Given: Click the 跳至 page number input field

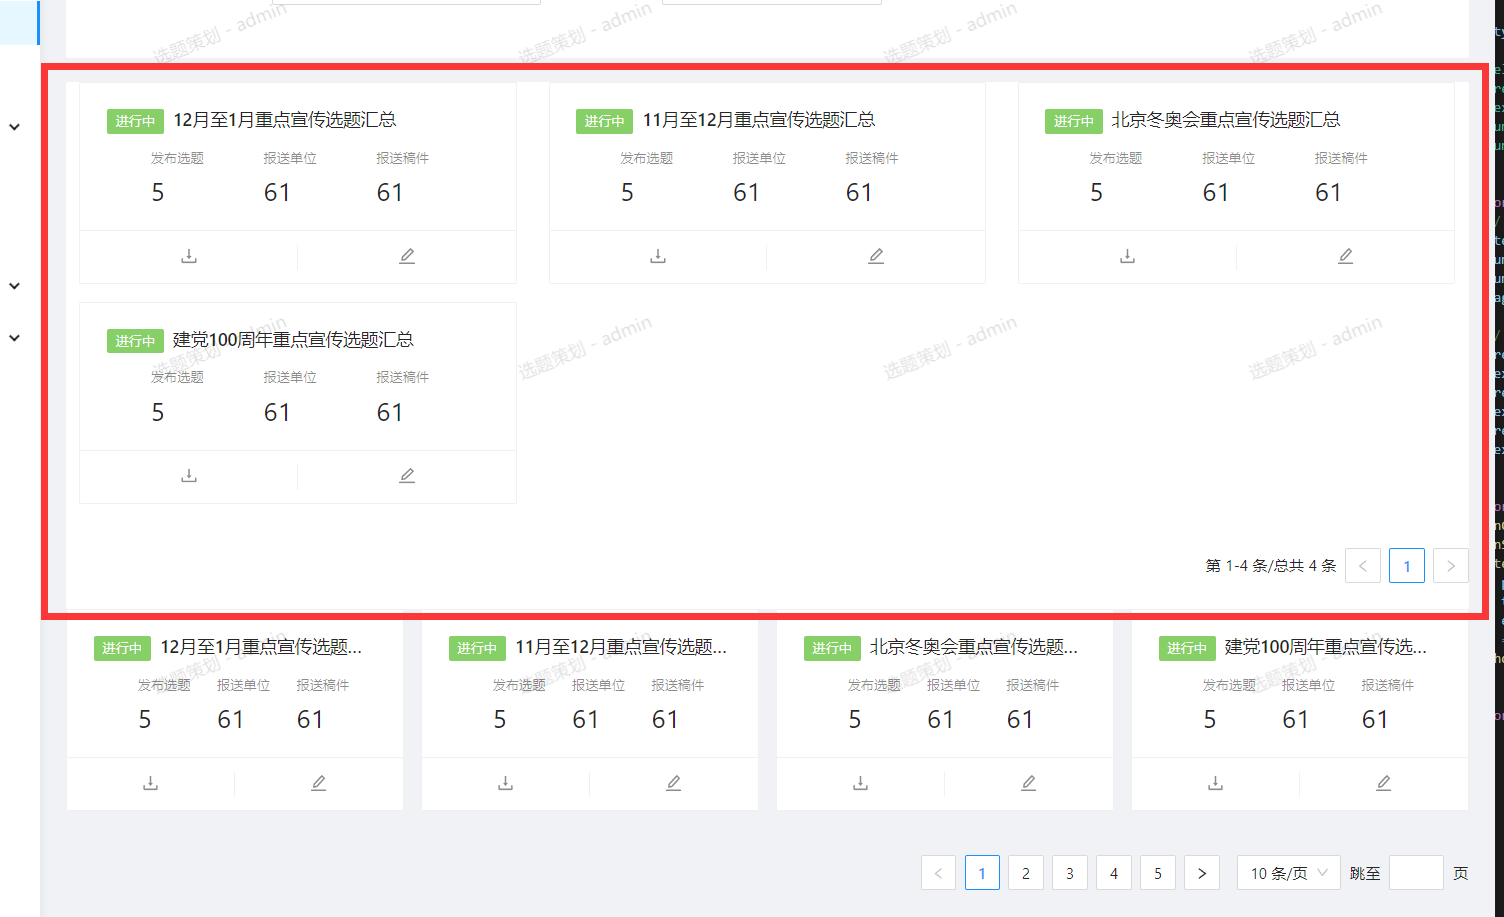Looking at the screenshot, I should tap(1416, 872).
